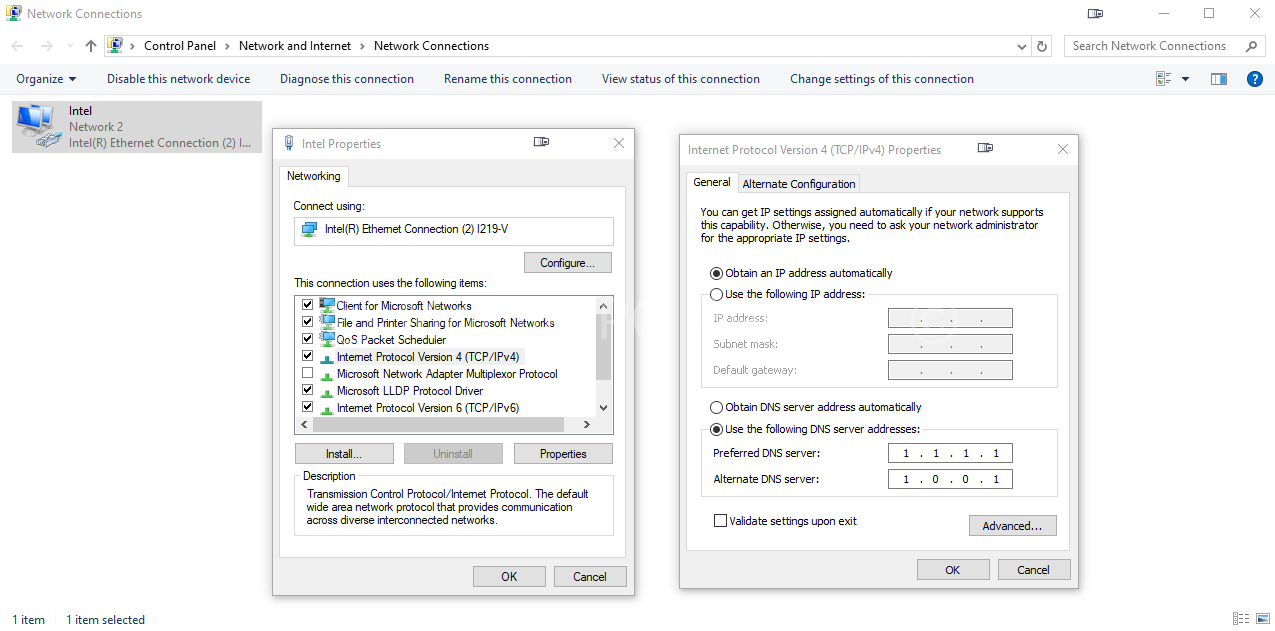Toggle Client for Microsoft Networks checkbox
This screenshot has width=1275, height=631.
tap(307, 305)
